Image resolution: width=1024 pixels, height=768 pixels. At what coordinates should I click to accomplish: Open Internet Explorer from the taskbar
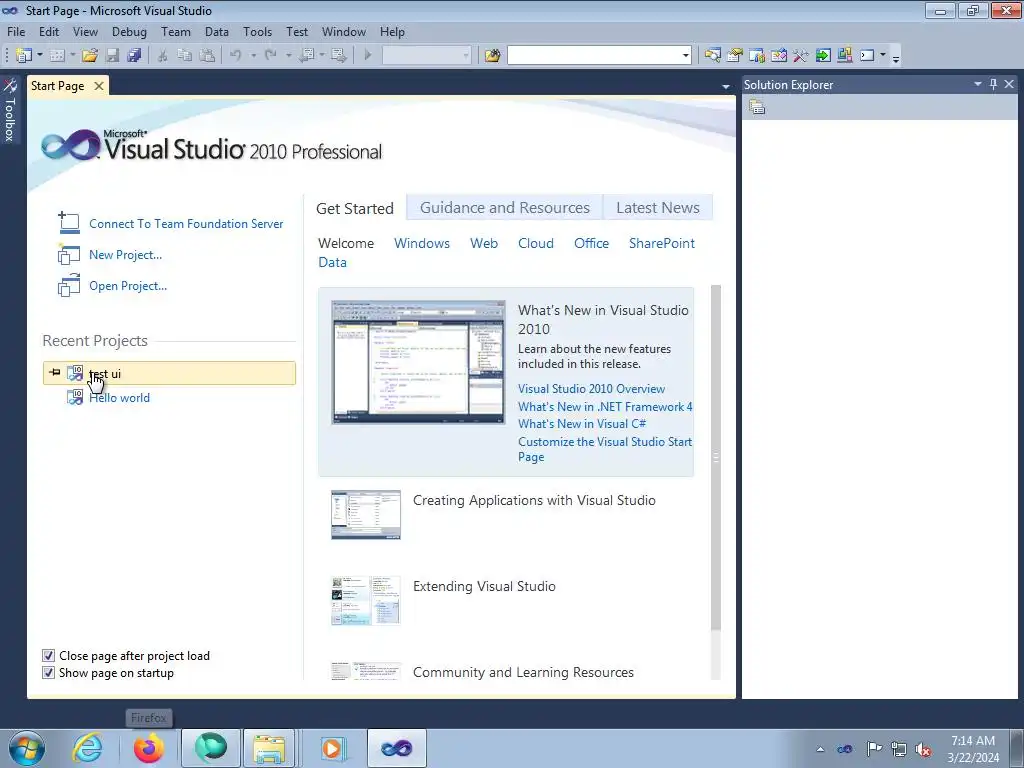88,748
